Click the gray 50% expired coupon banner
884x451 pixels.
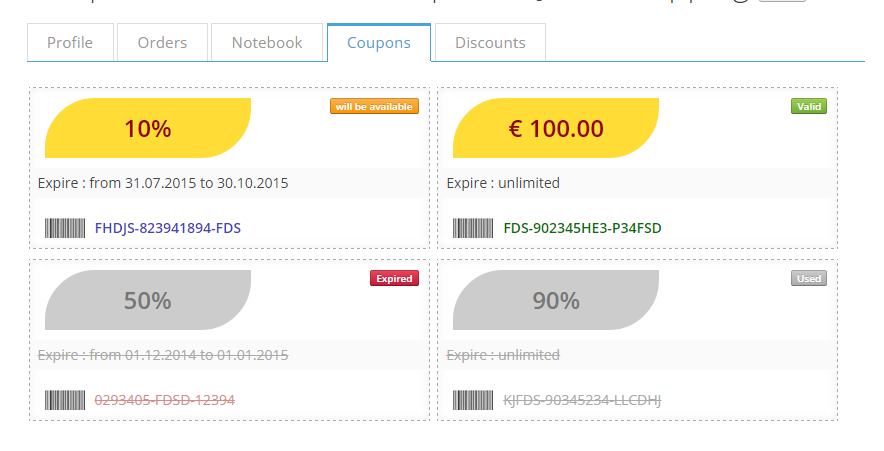click(x=148, y=300)
